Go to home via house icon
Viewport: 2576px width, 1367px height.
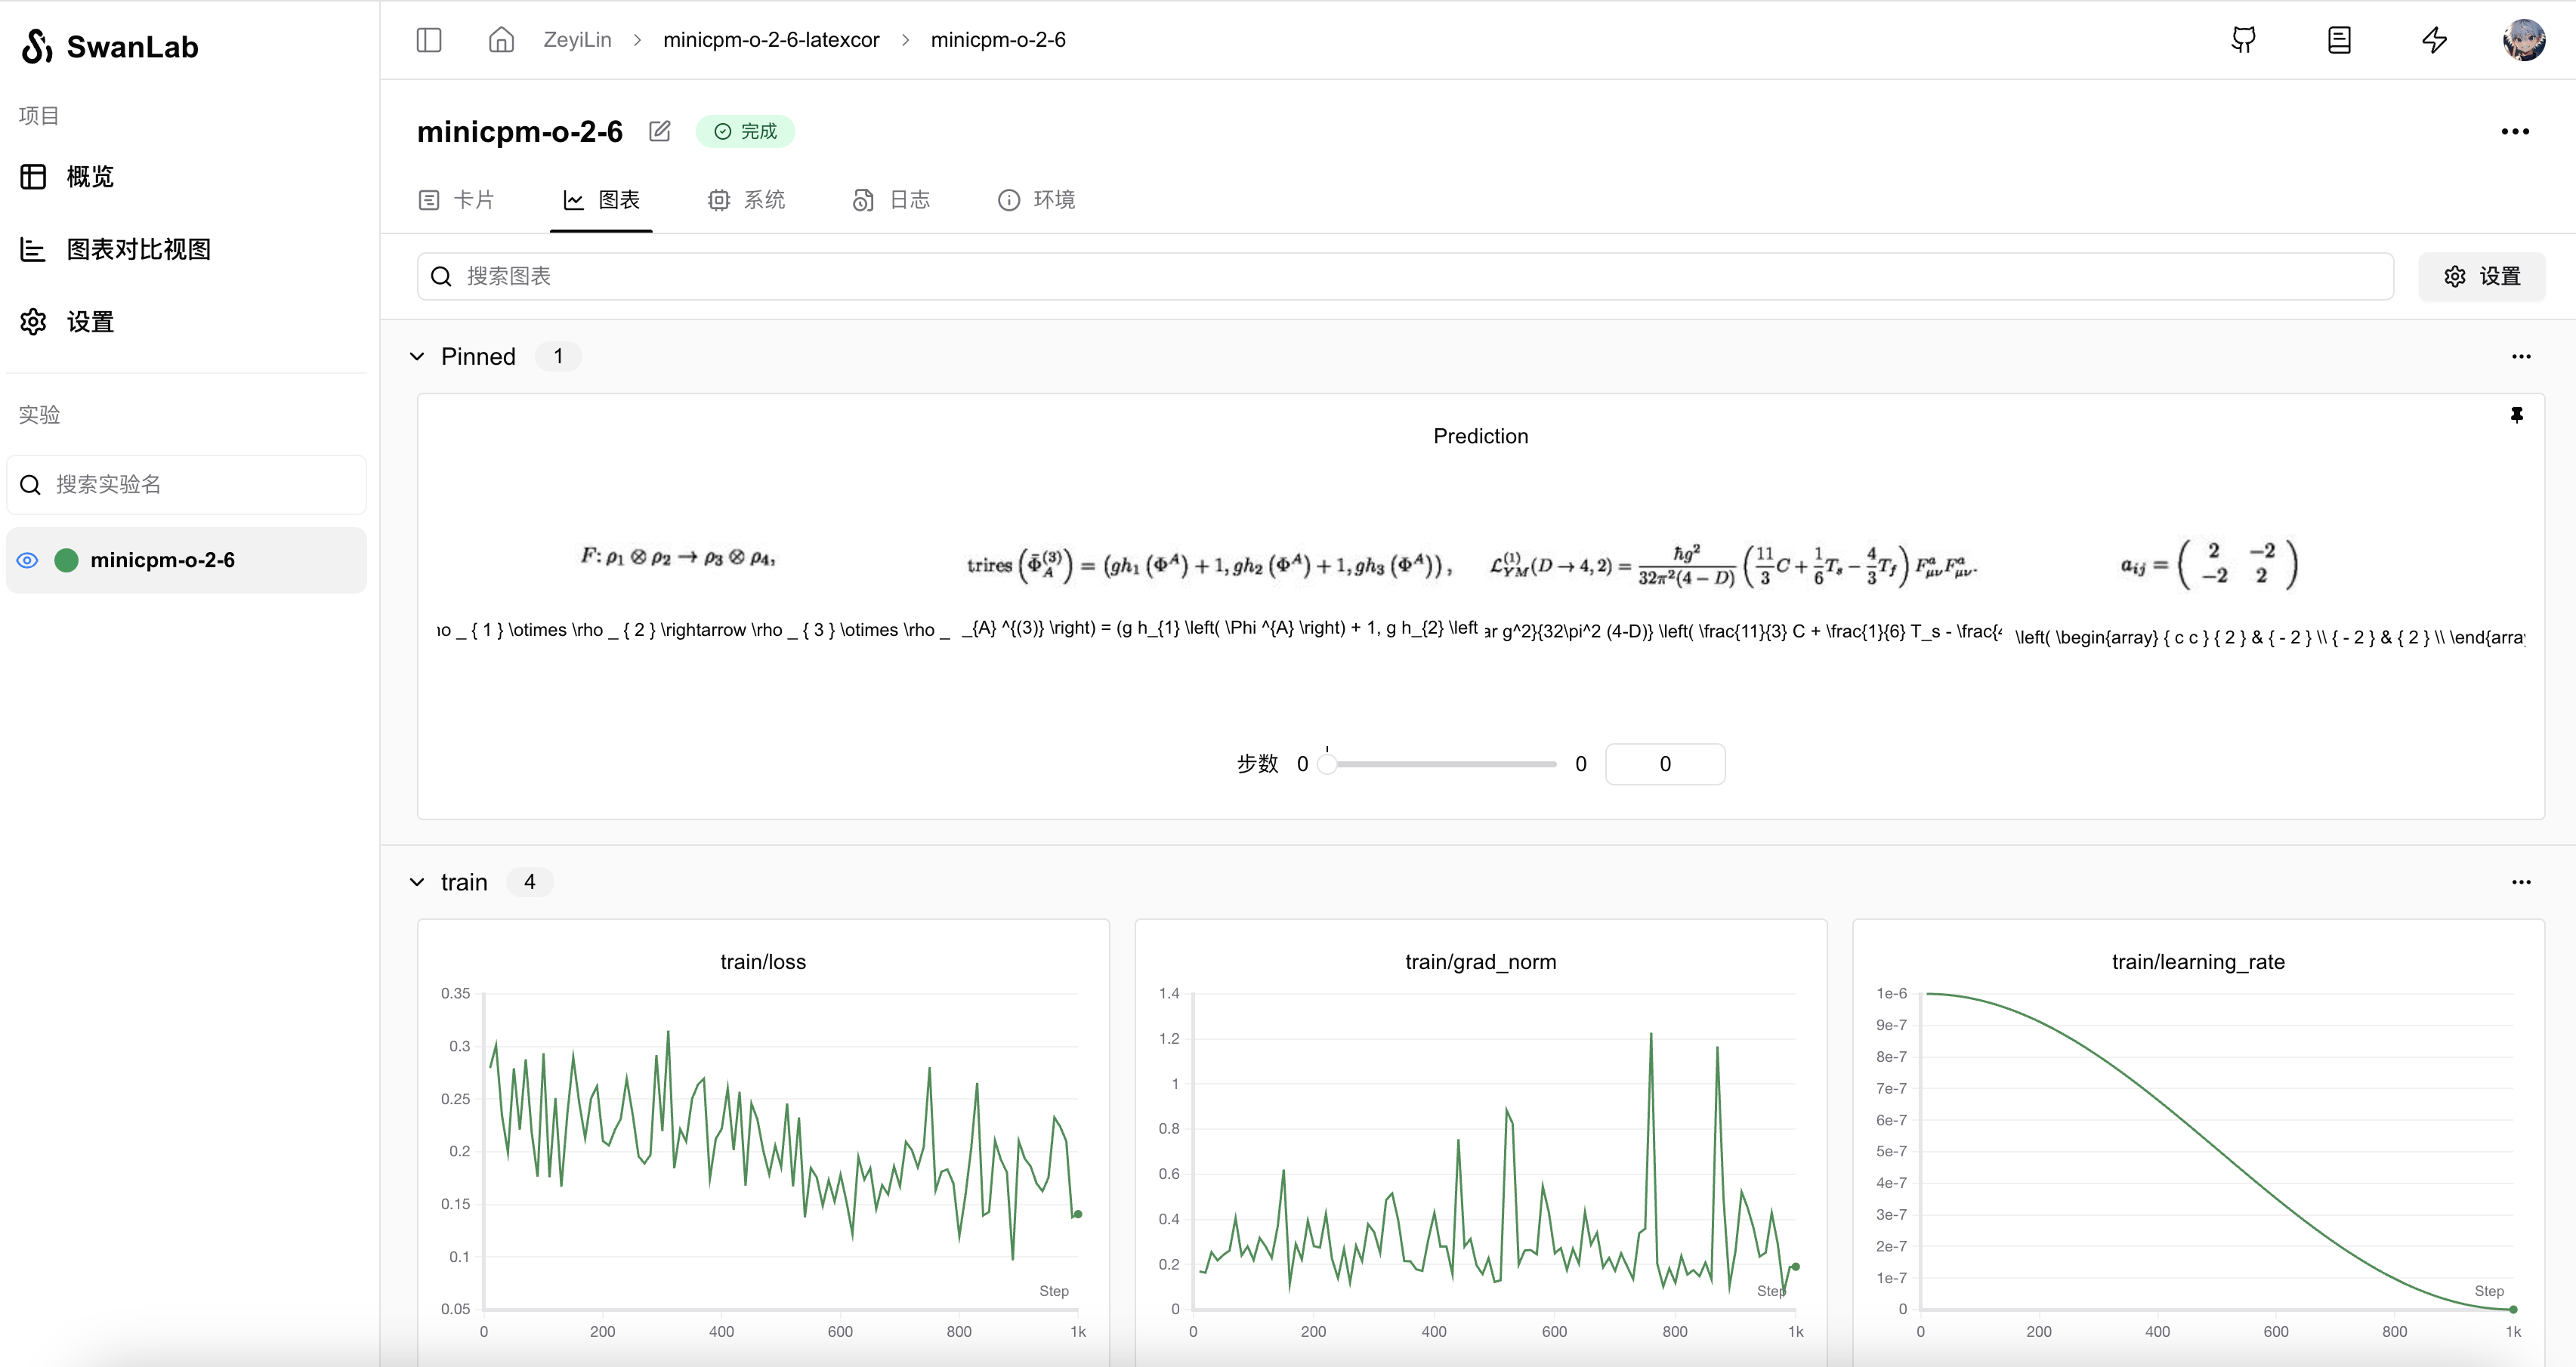[x=501, y=40]
